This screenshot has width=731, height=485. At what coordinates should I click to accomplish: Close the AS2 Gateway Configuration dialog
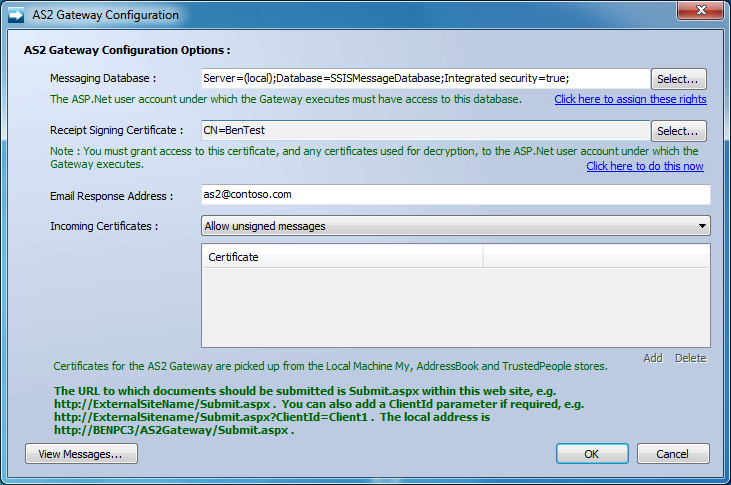(700, 10)
